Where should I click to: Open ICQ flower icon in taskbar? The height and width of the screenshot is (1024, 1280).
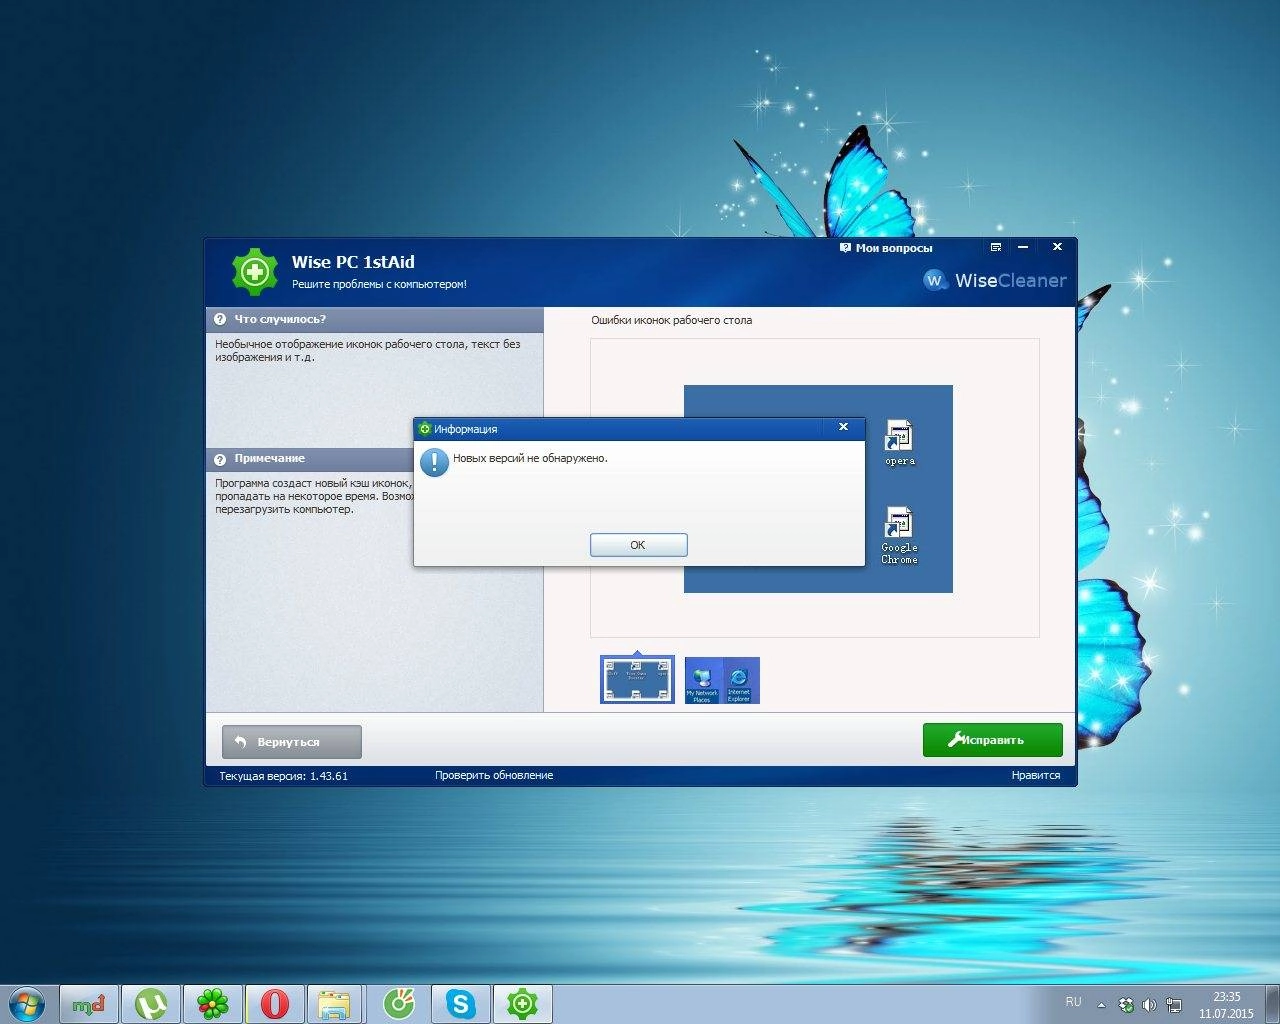[213, 1004]
